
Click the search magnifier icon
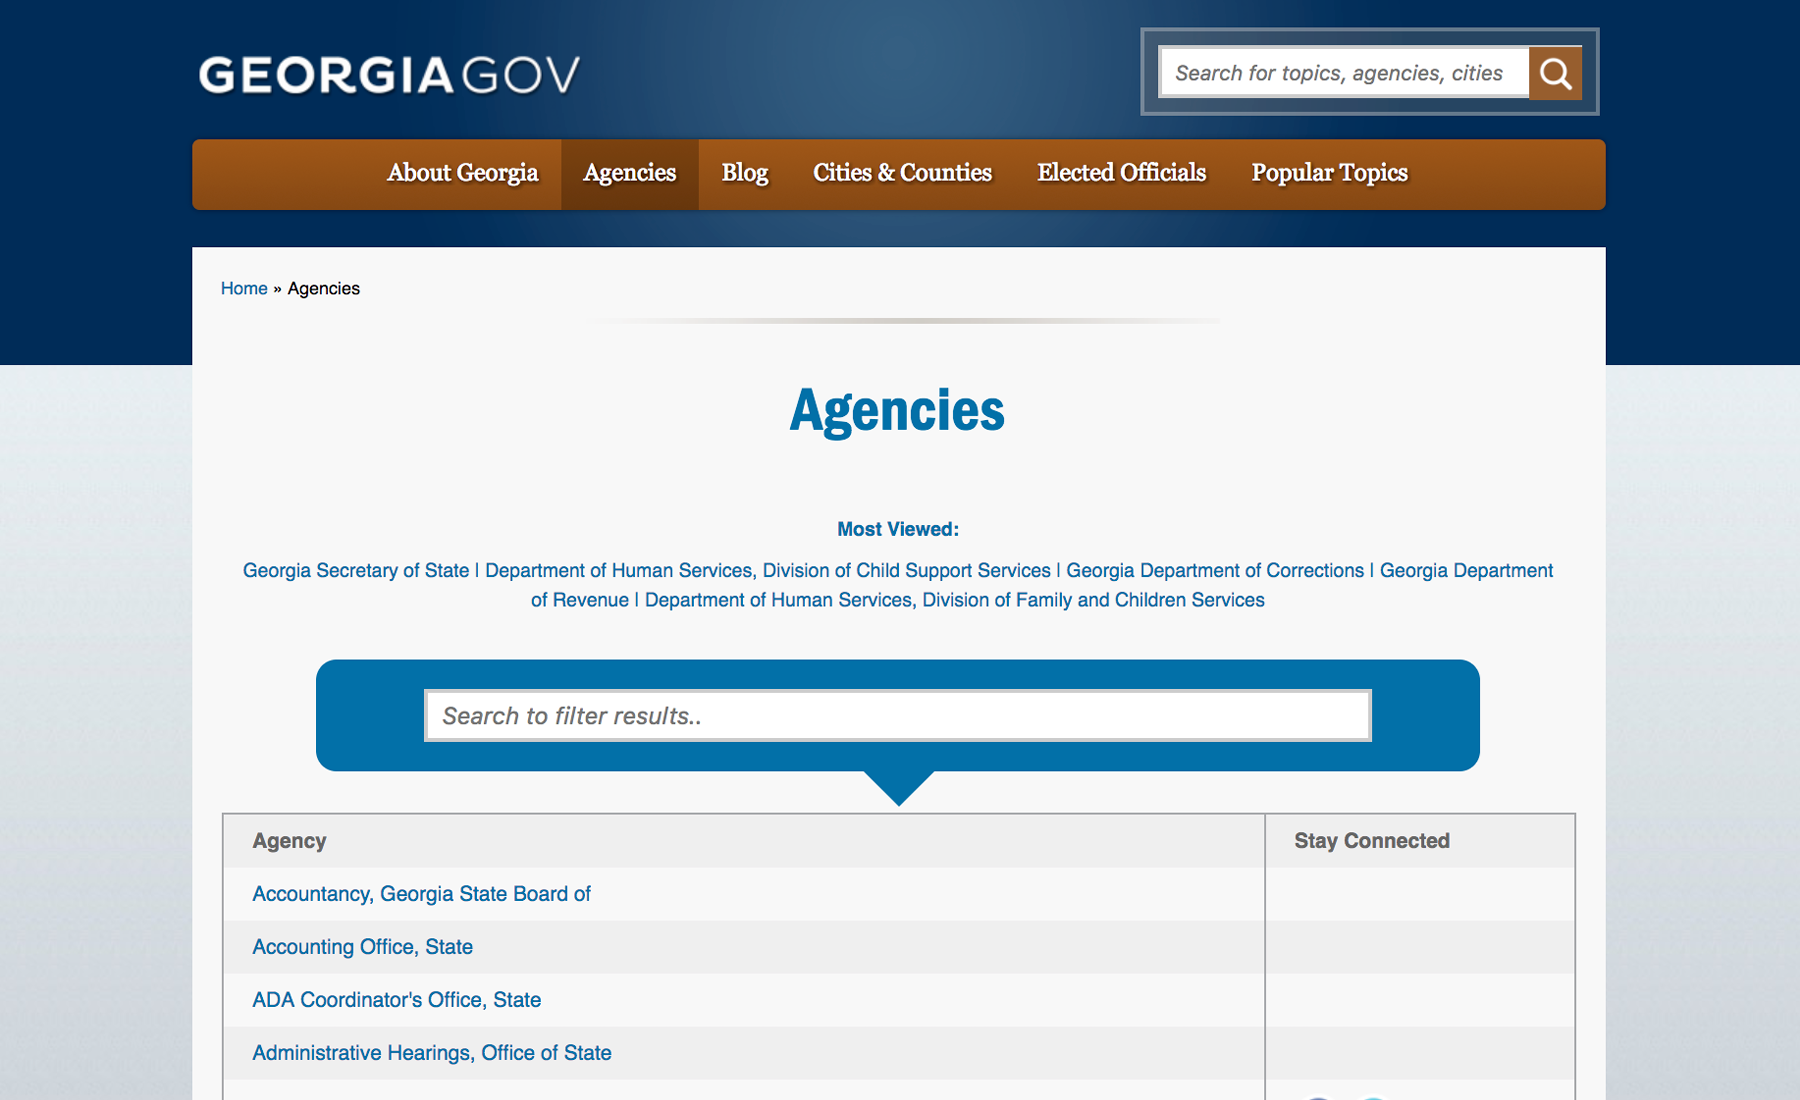[1556, 72]
